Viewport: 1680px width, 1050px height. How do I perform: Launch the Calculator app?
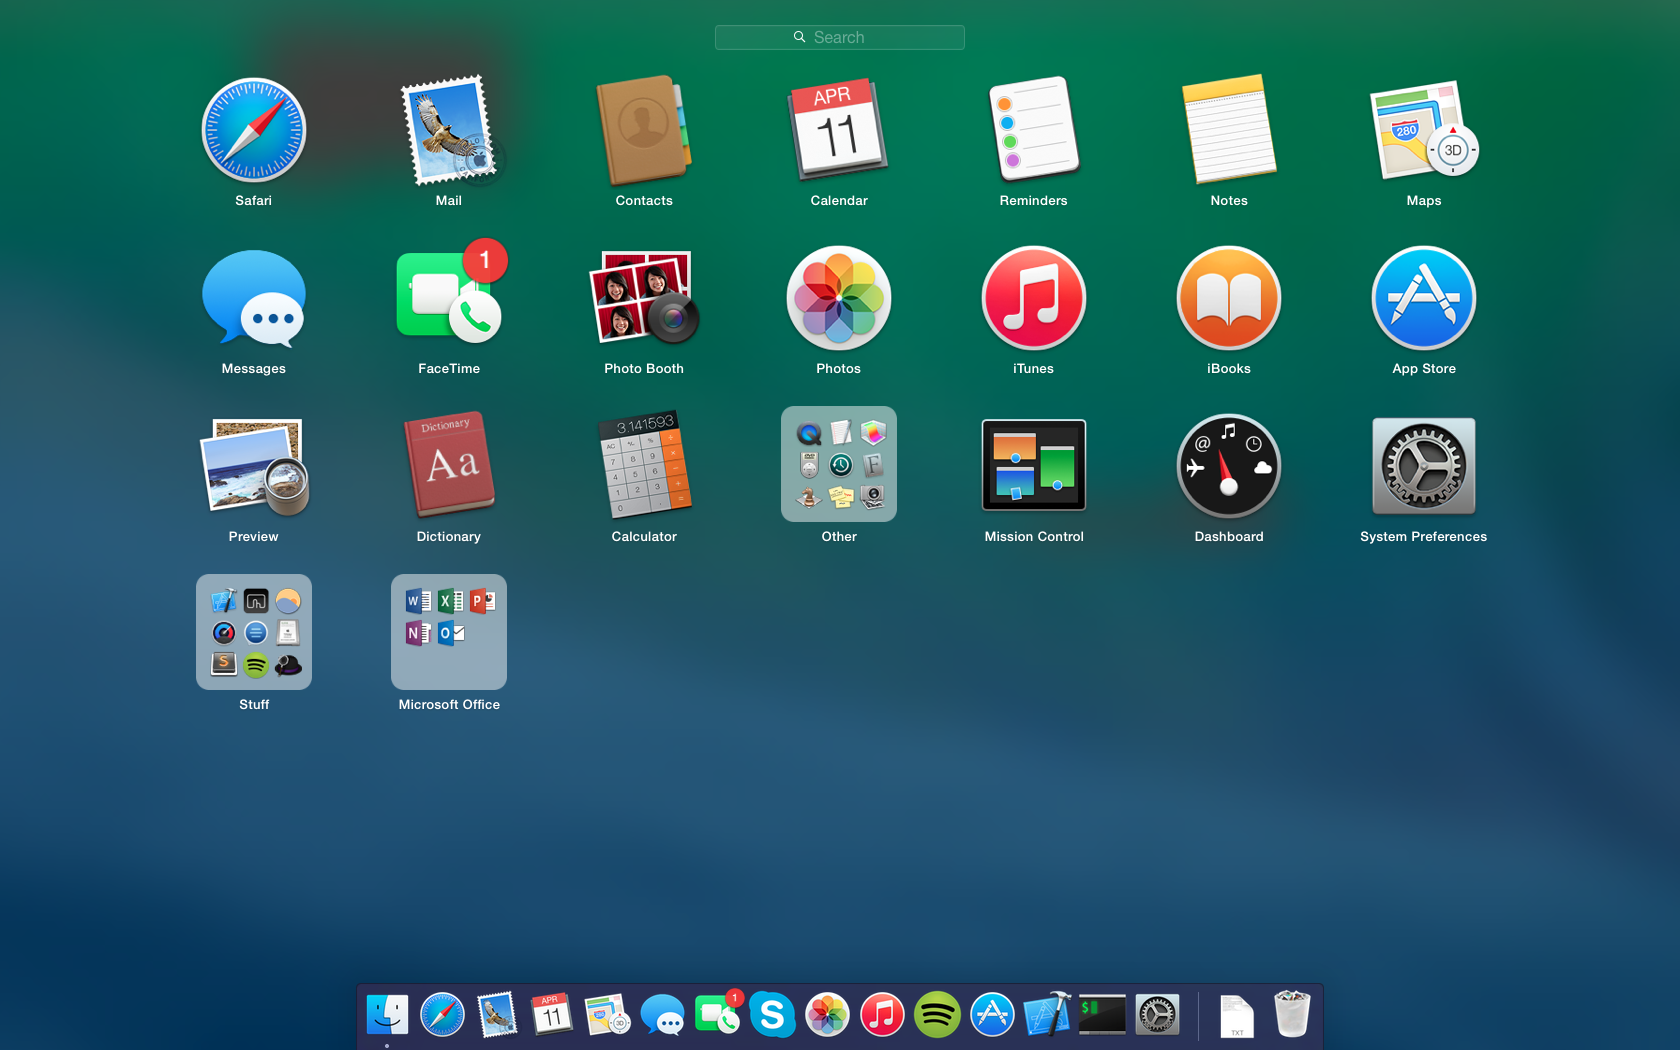click(644, 466)
